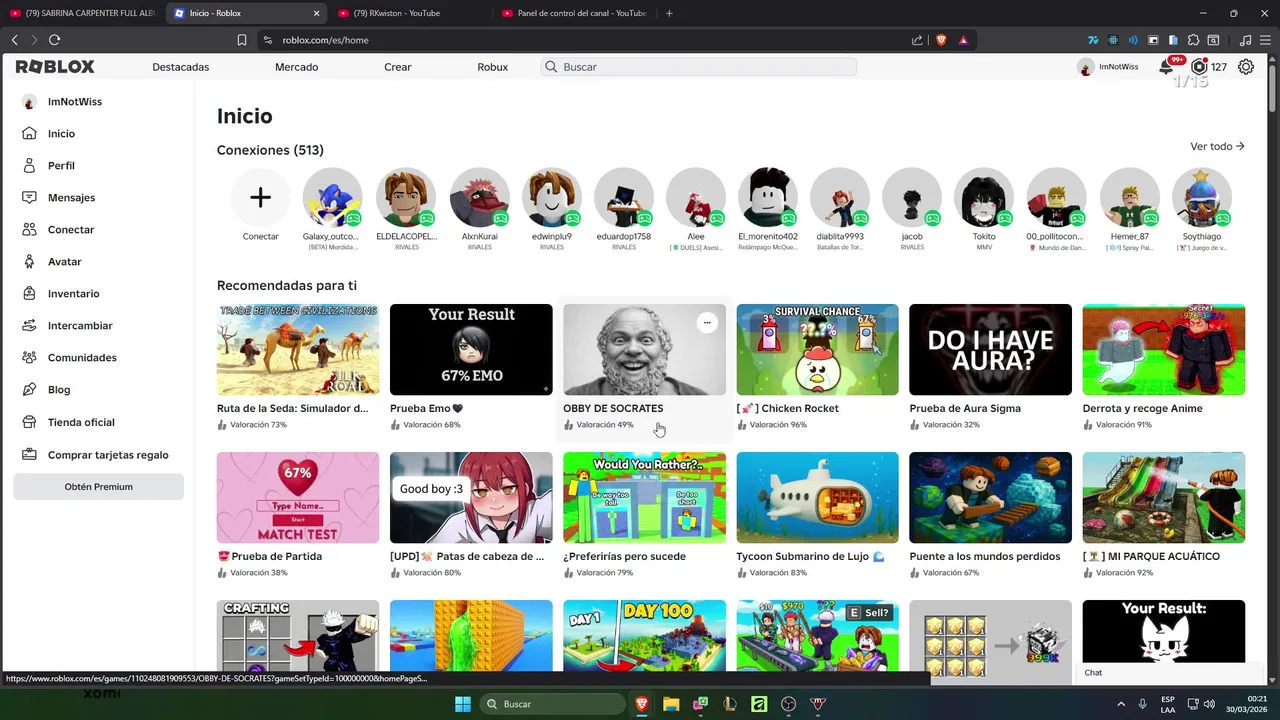Image resolution: width=1280 pixels, height=720 pixels.
Task: Click the Intercambiar sidebar icon
Action: (29, 326)
